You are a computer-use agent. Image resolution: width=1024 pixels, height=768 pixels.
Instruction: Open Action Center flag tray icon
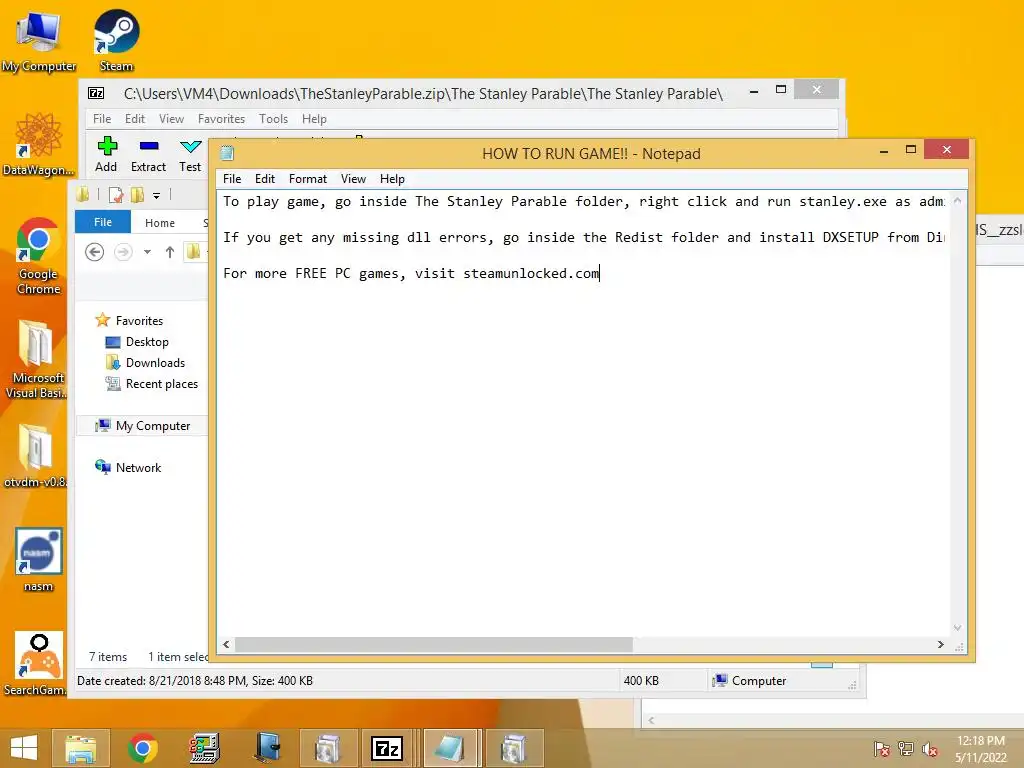coord(882,749)
